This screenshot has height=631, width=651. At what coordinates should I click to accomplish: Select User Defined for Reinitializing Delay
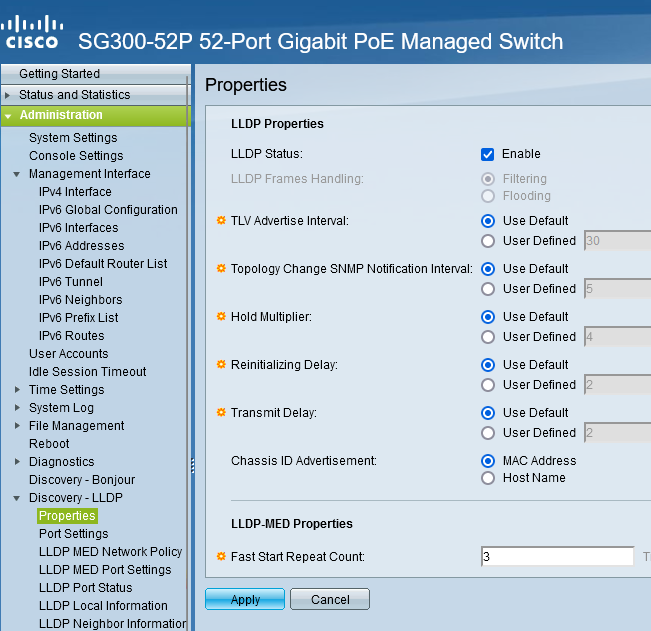(x=488, y=385)
